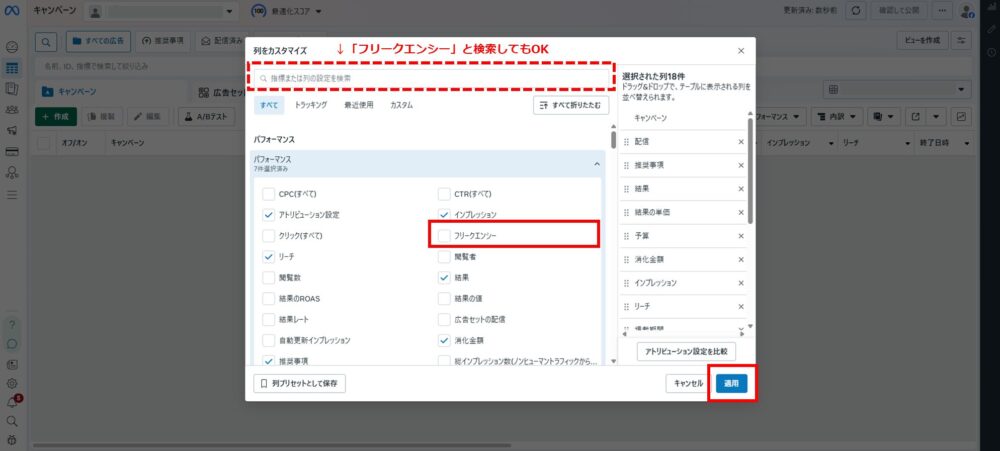The image size is (1000, 451).
Task: Click the column search input field
Action: click(x=430, y=77)
